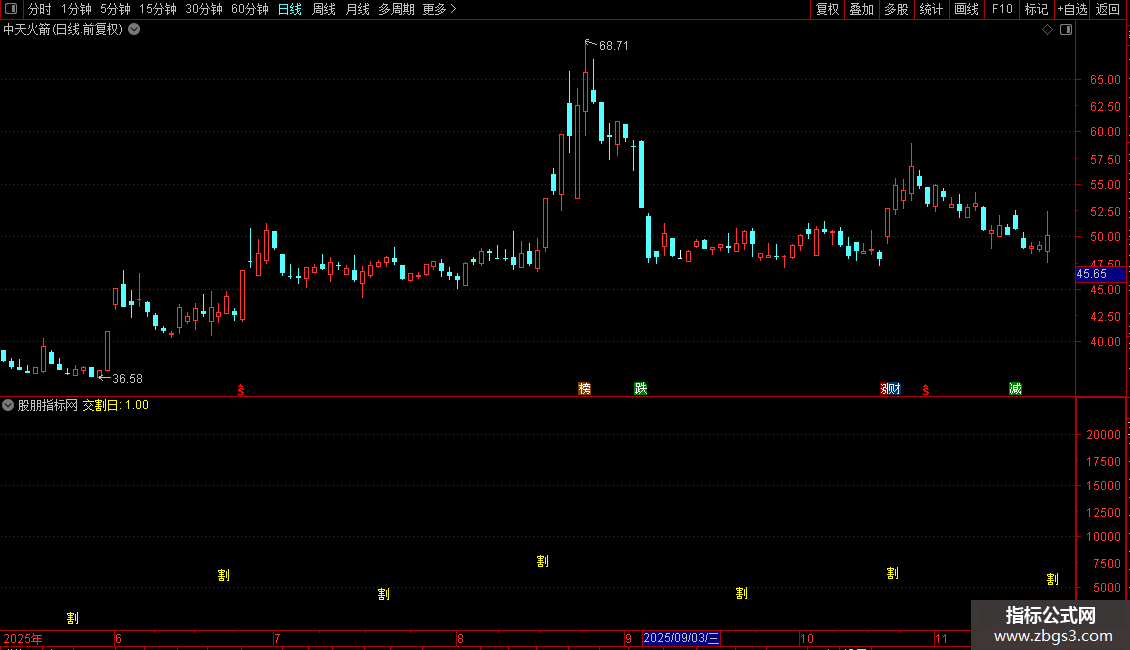
Task: Activate the 画线 drawing tools
Action: click(x=966, y=9)
